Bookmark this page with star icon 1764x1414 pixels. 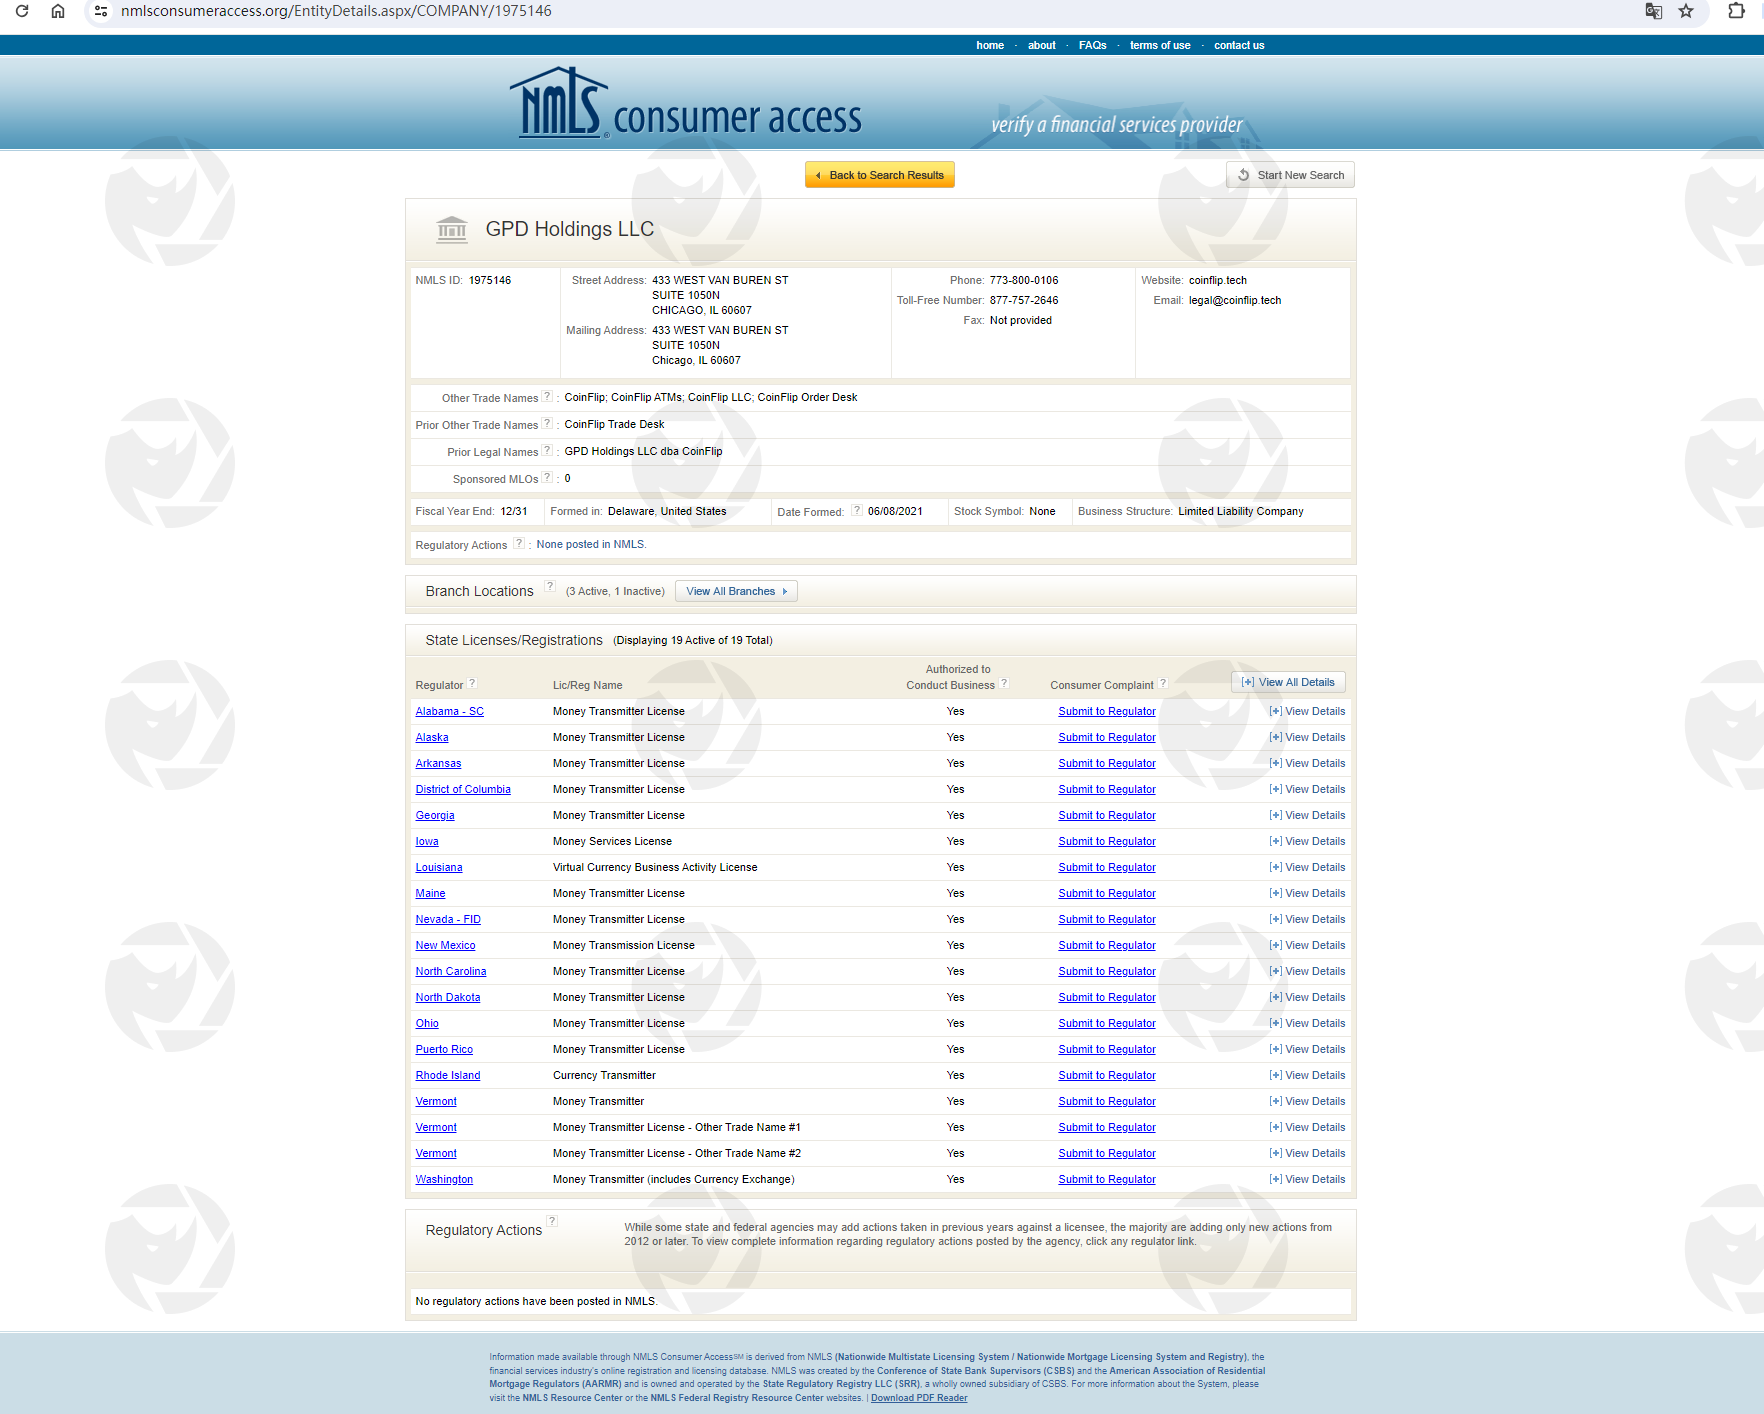tap(1686, 11)
